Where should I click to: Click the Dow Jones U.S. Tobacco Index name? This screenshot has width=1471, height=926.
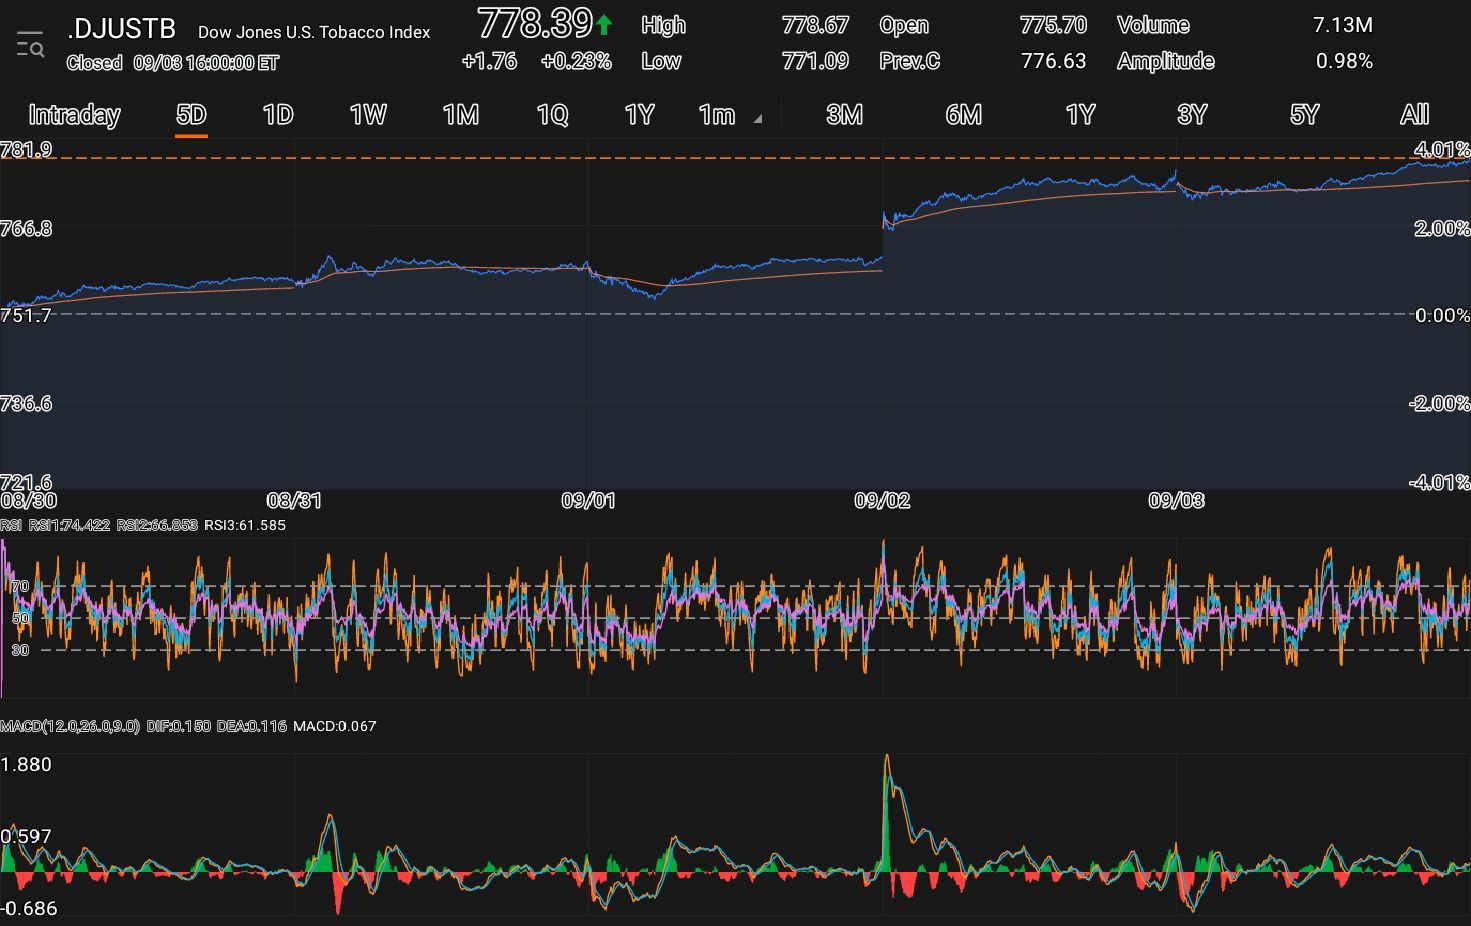pyautogui.click(x=314, y=32)
